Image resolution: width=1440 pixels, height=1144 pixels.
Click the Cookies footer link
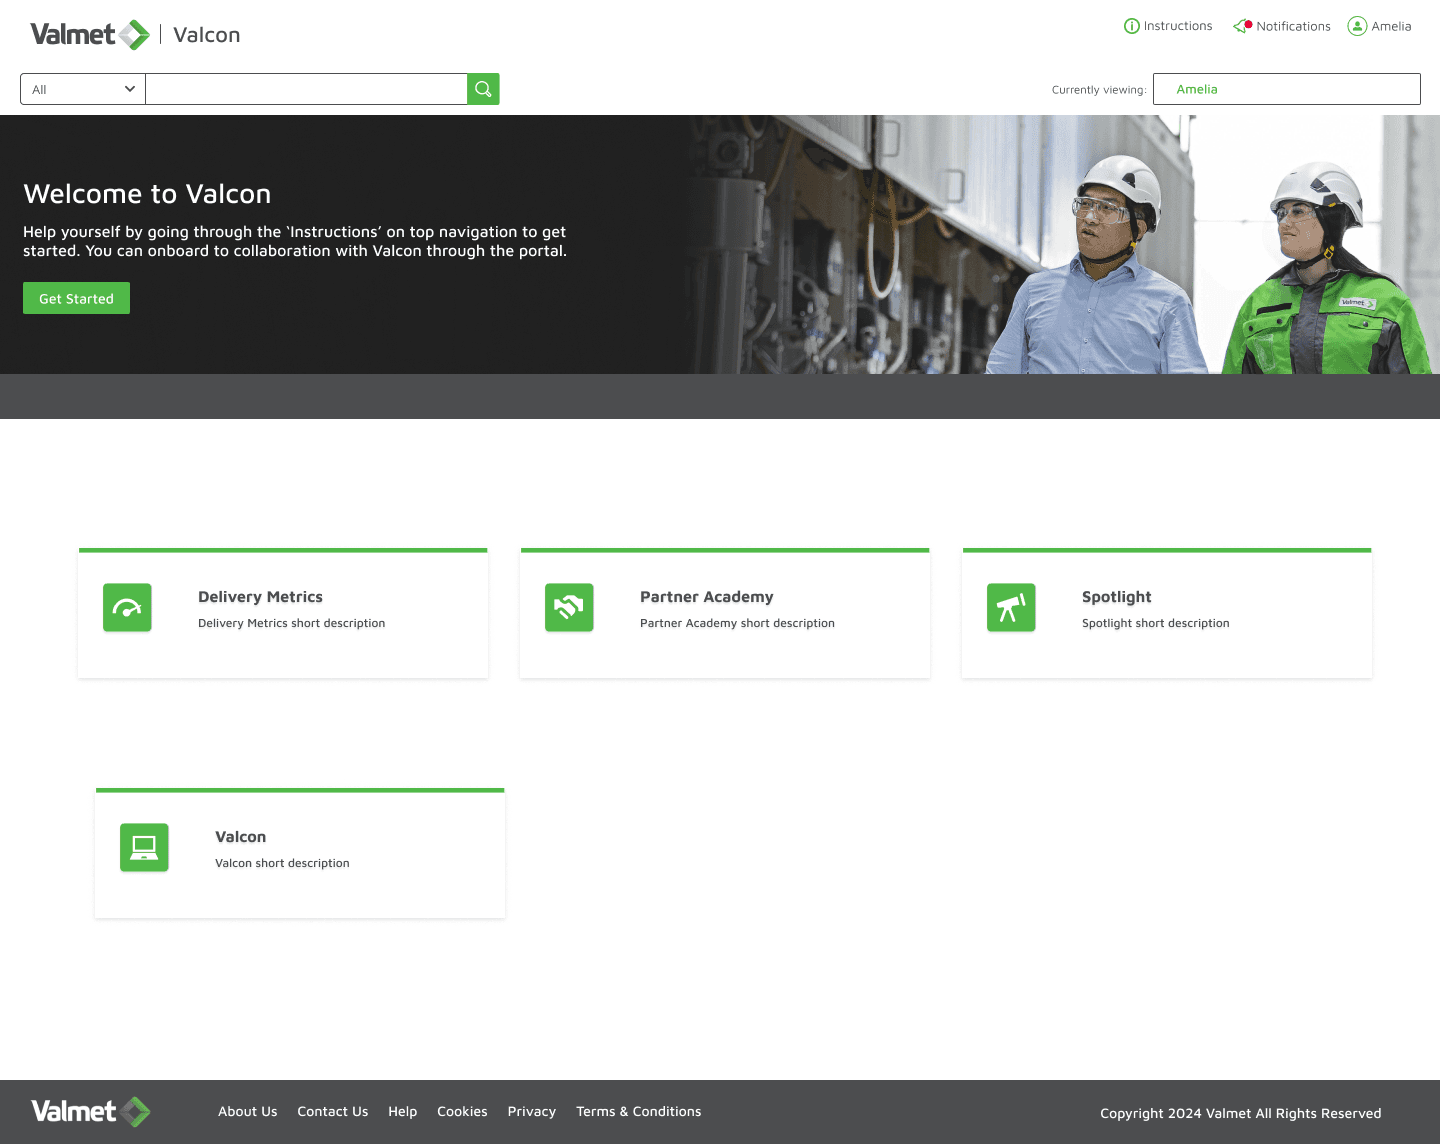coord(462,1111)
